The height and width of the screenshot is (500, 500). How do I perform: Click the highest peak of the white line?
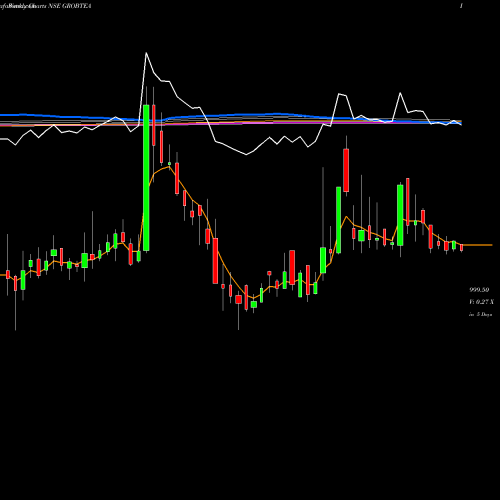146,53
